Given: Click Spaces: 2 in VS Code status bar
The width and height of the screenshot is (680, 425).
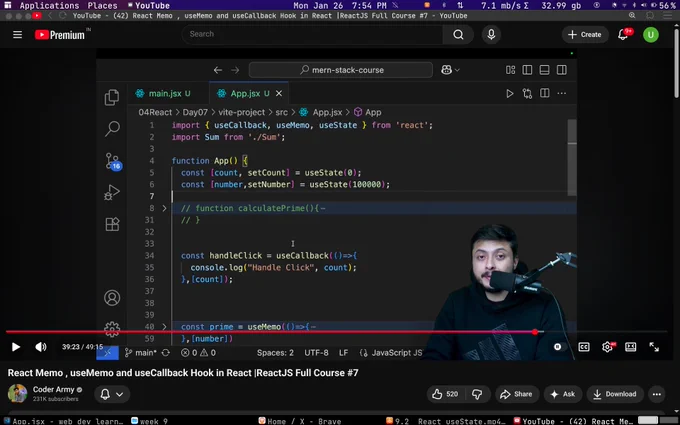Looking at the screenshot, I should click(275, 353).
